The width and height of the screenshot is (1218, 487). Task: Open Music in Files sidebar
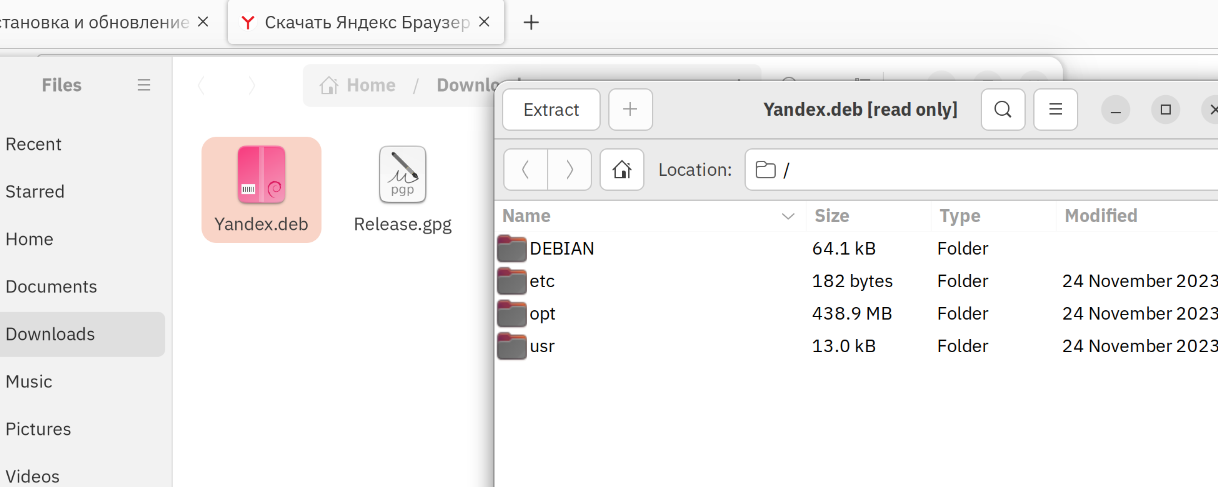[82, 381]
